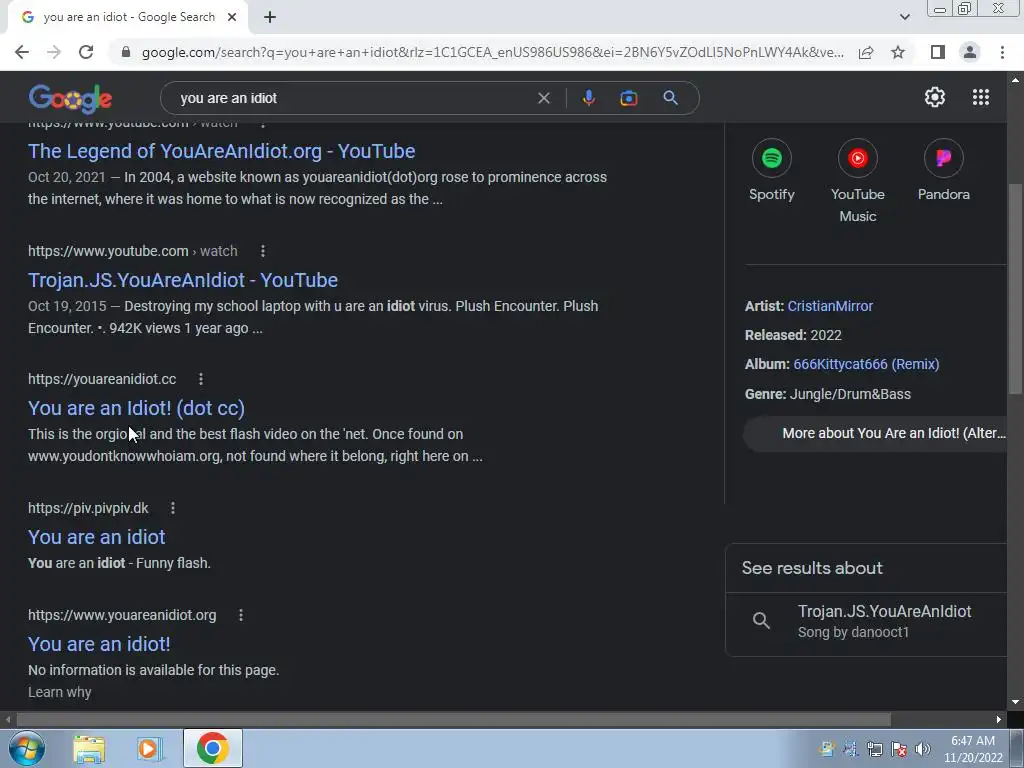Submit search with the magnifier icon
Screen dimensions: 1024x768
(x=670, y=98)
